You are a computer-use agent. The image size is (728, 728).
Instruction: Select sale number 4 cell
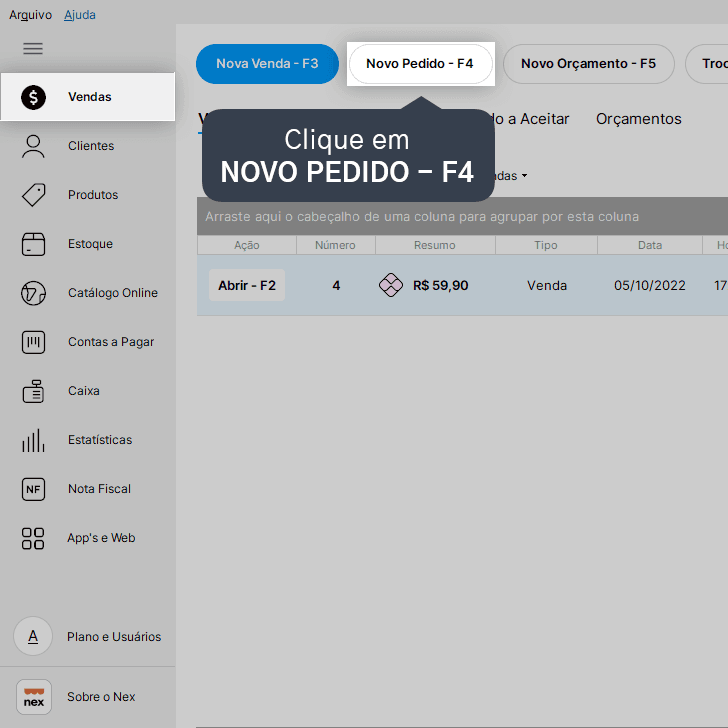point(336,285)
